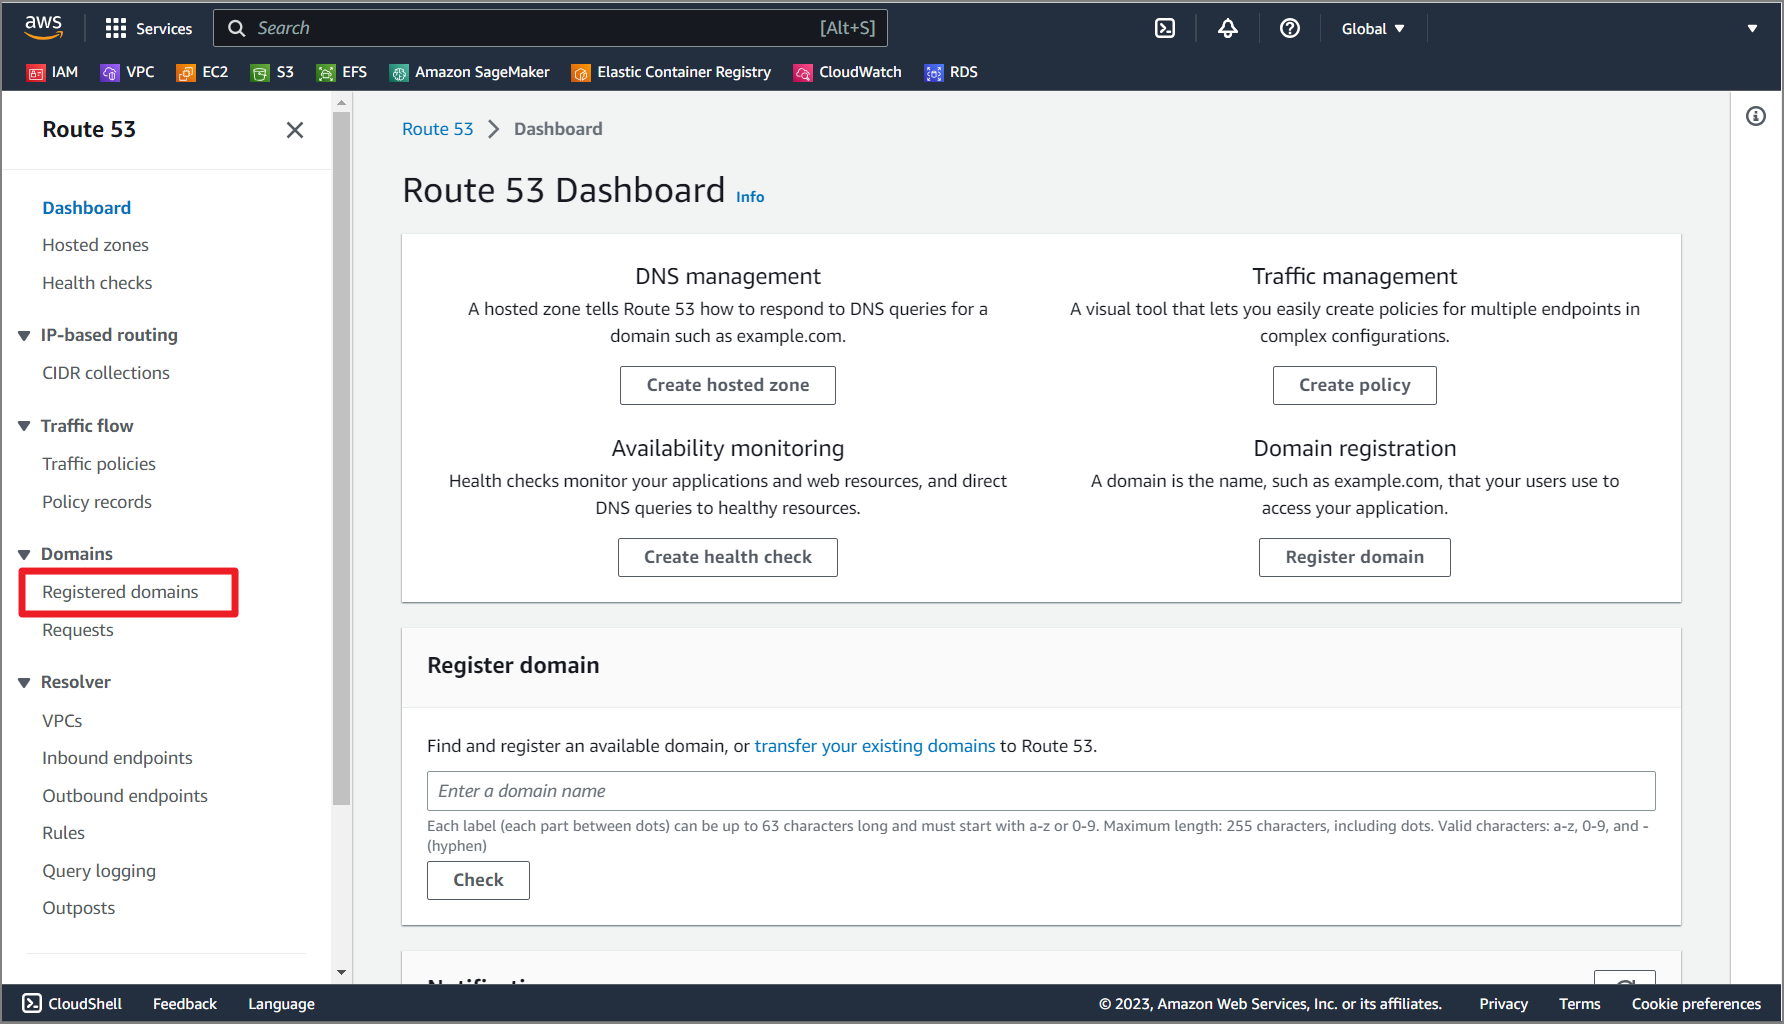Viewport: 1784px width, 1024px height.
Task: Close the Route 53 navigation panel
Action: 295,130
